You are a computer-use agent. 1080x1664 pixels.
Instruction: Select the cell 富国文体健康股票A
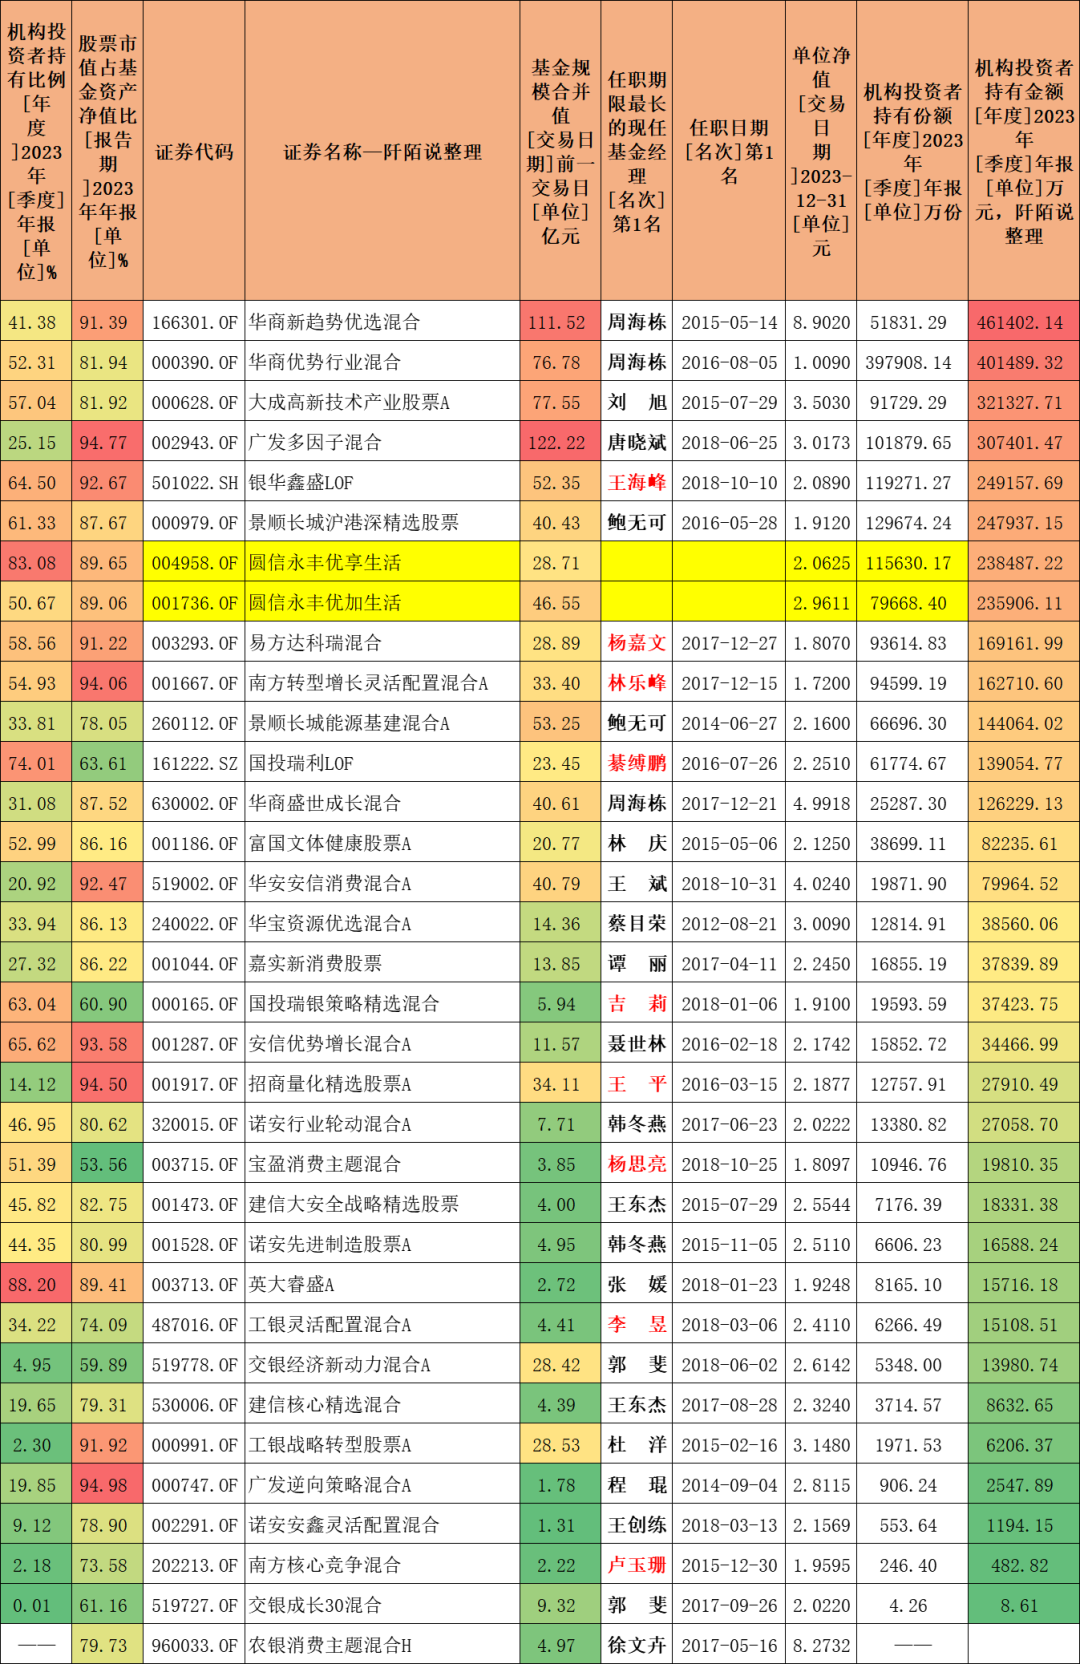[382, 843]
